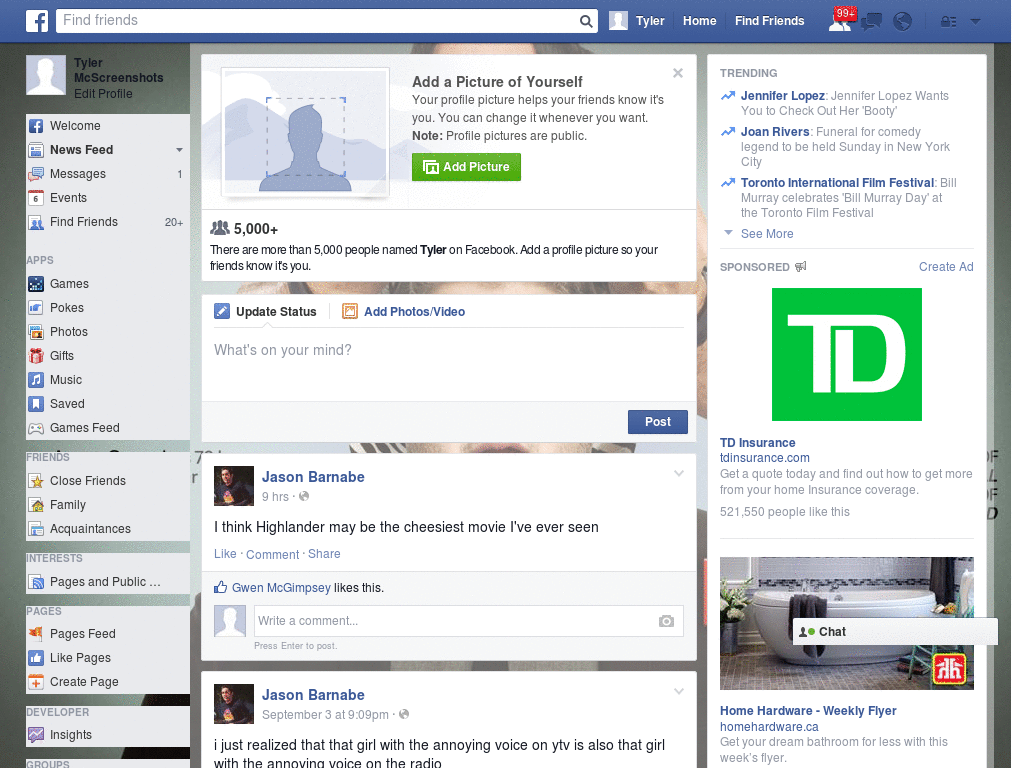Image resolution: width=1024 pixels, height=768 pixels.
Task: Click the Family house icon
Action: (x=36, y=505)
